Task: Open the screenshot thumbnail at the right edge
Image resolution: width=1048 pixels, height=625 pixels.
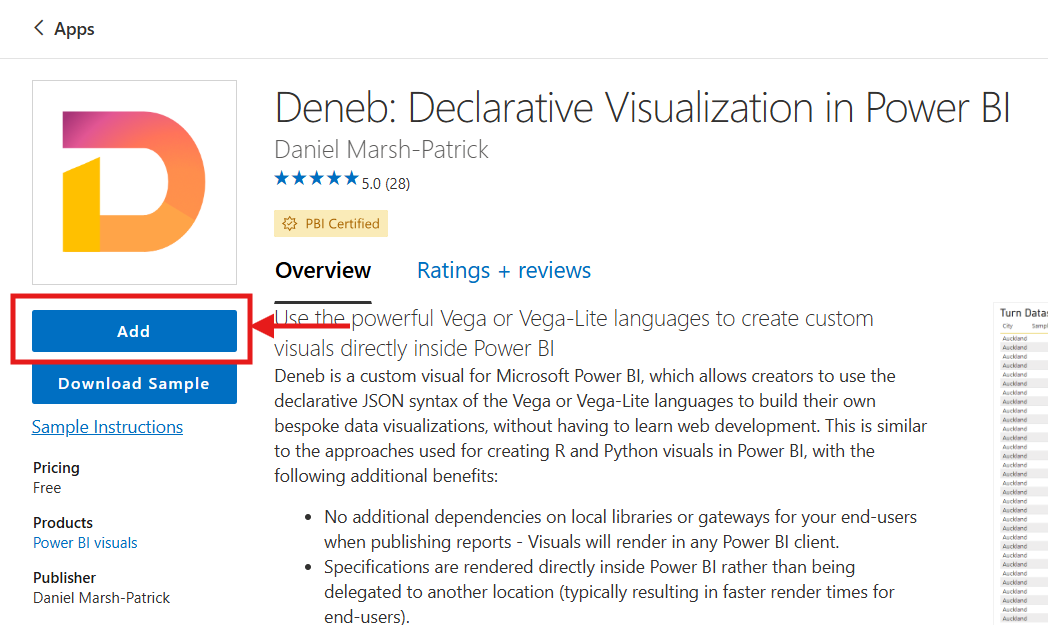Action: coord(1021,464)
